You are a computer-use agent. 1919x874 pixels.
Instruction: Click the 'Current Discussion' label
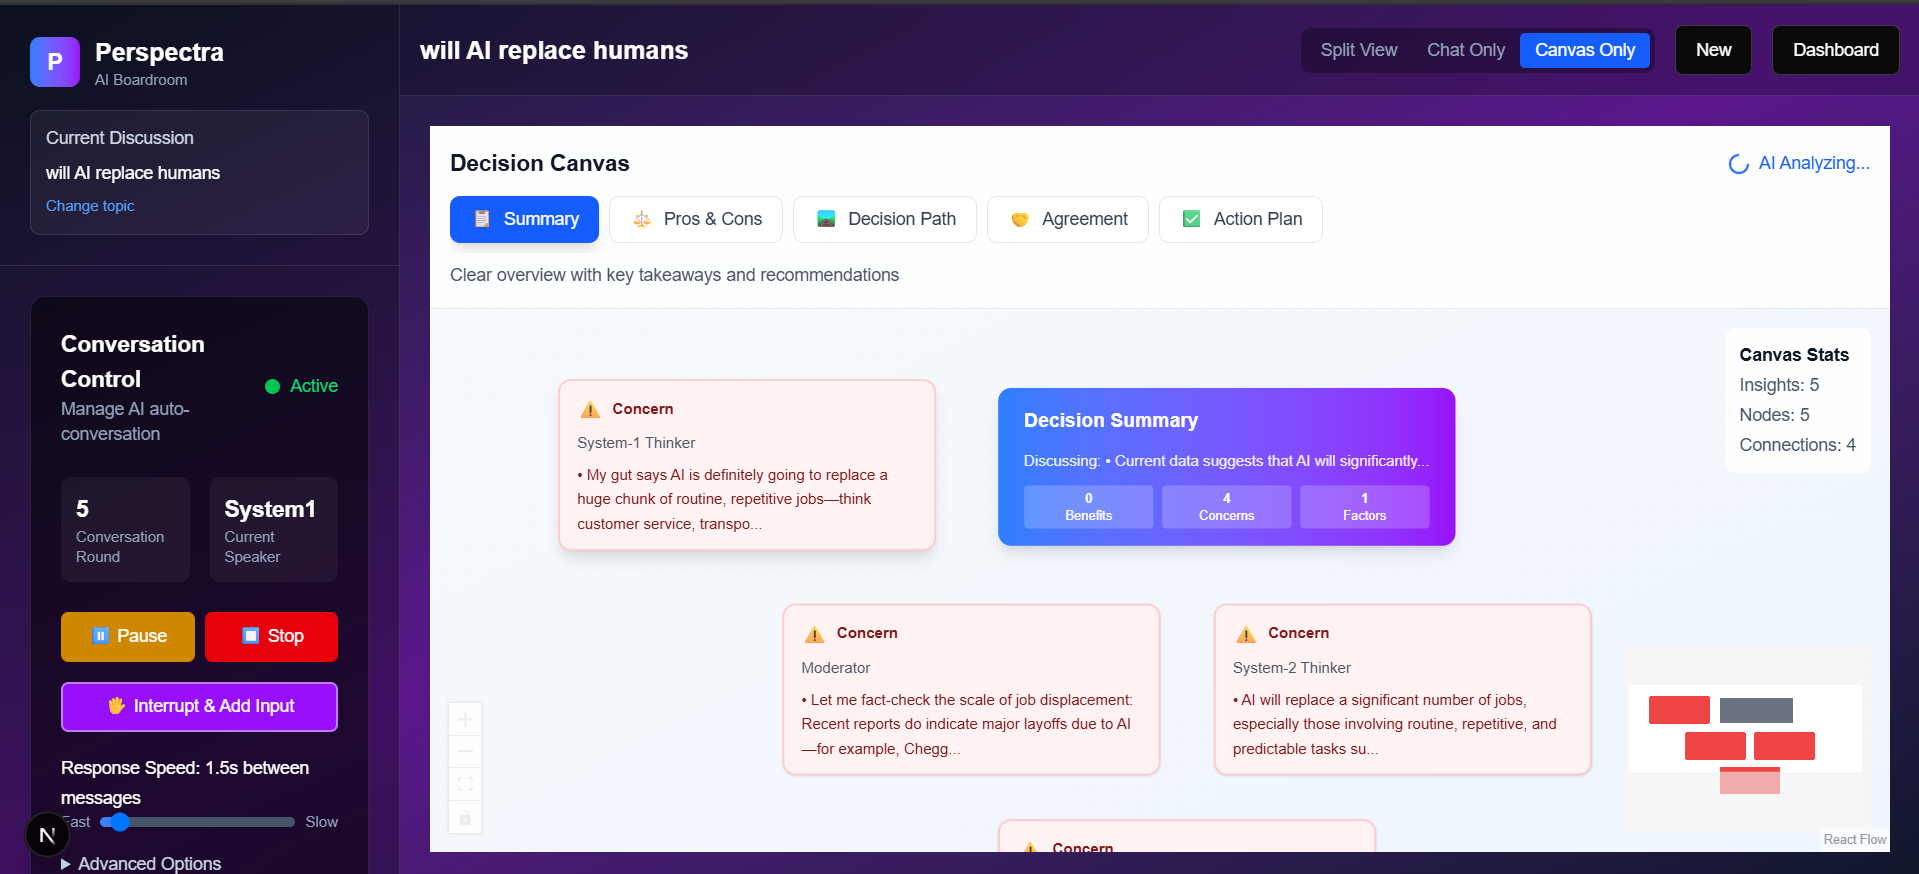[120, 138]
